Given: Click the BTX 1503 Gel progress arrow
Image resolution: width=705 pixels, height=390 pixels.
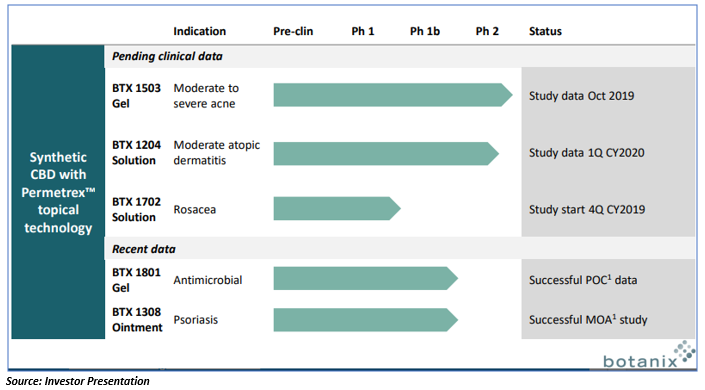Looking at the screenshot, I should pyautogui.click(x=393, y=95).
